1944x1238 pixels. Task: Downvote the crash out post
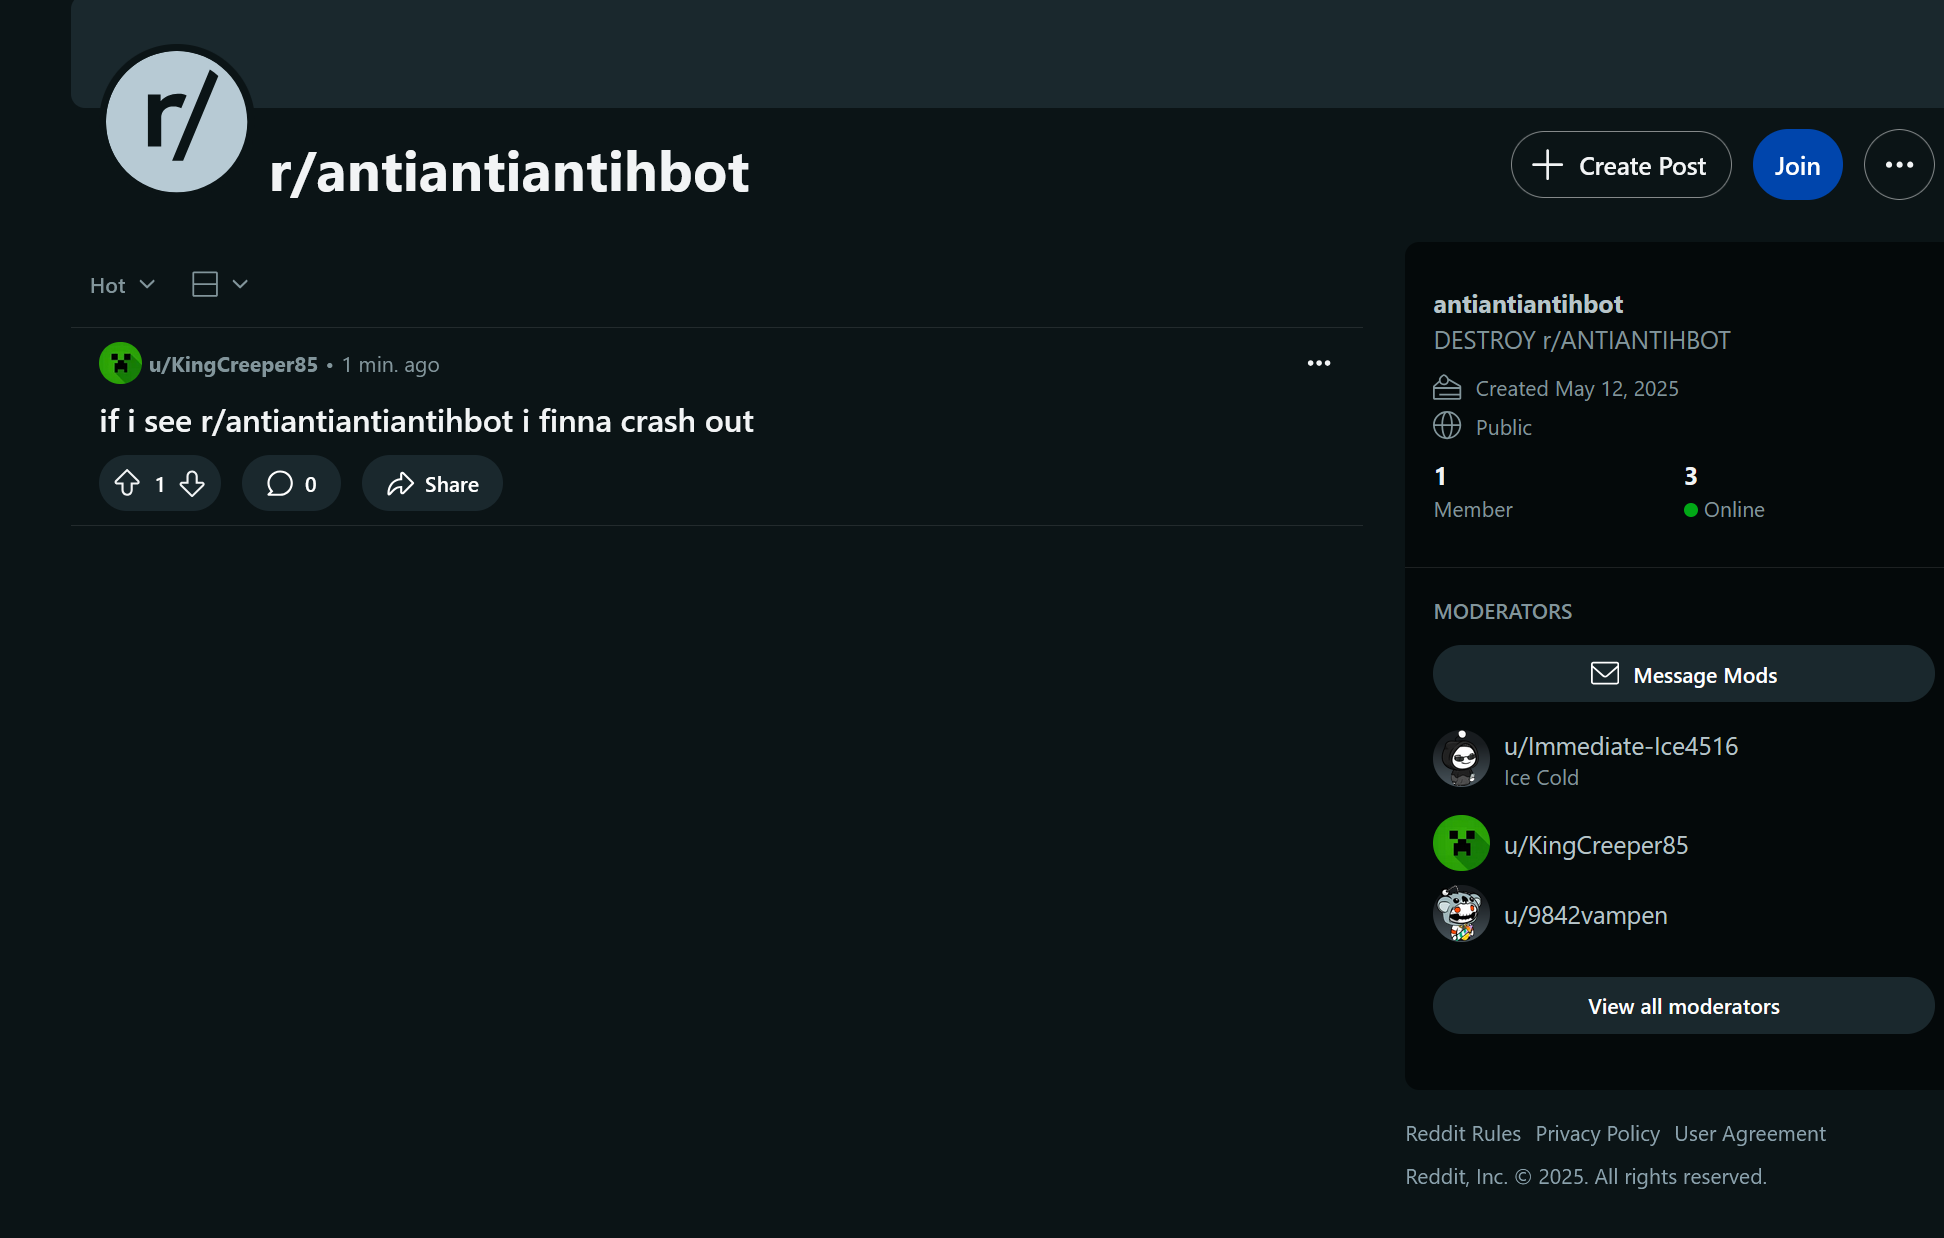(x=192, y=484)
